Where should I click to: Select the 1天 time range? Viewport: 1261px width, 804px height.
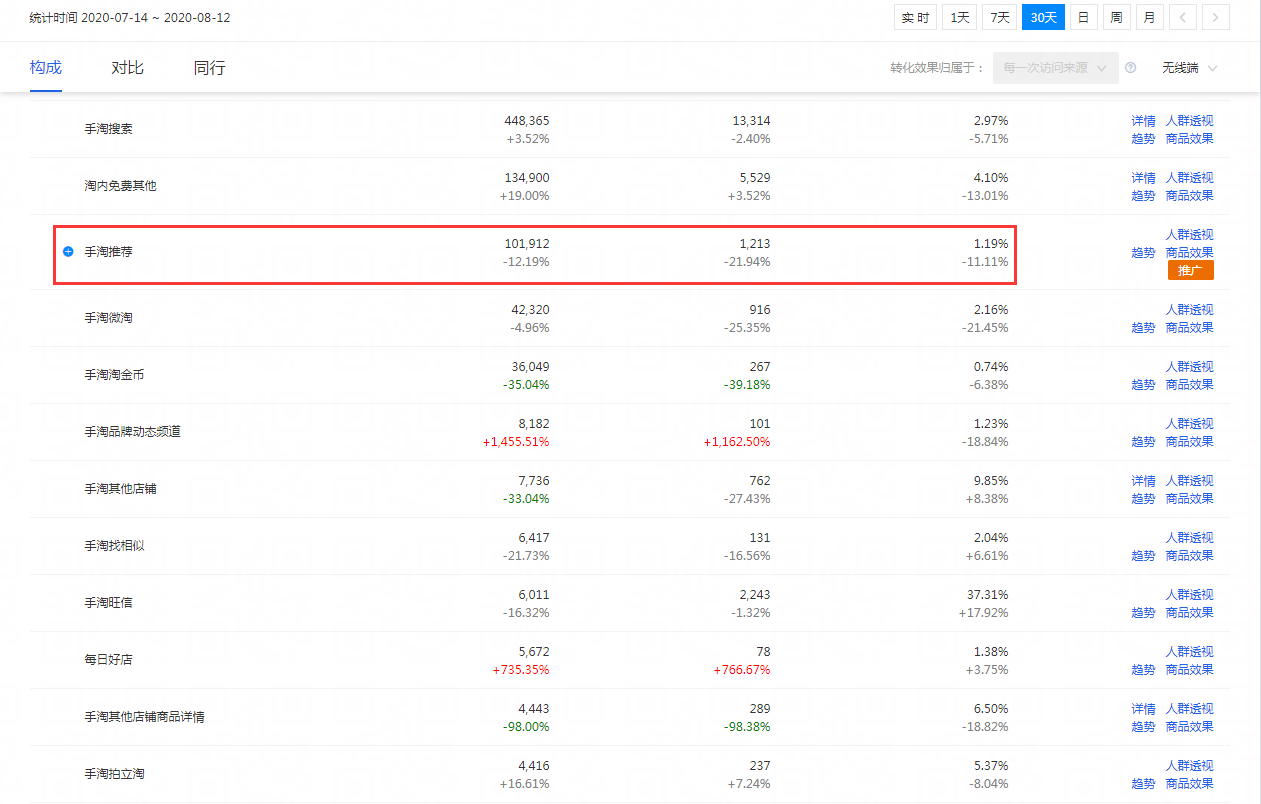pyautogui.click(x=960, y=17)
